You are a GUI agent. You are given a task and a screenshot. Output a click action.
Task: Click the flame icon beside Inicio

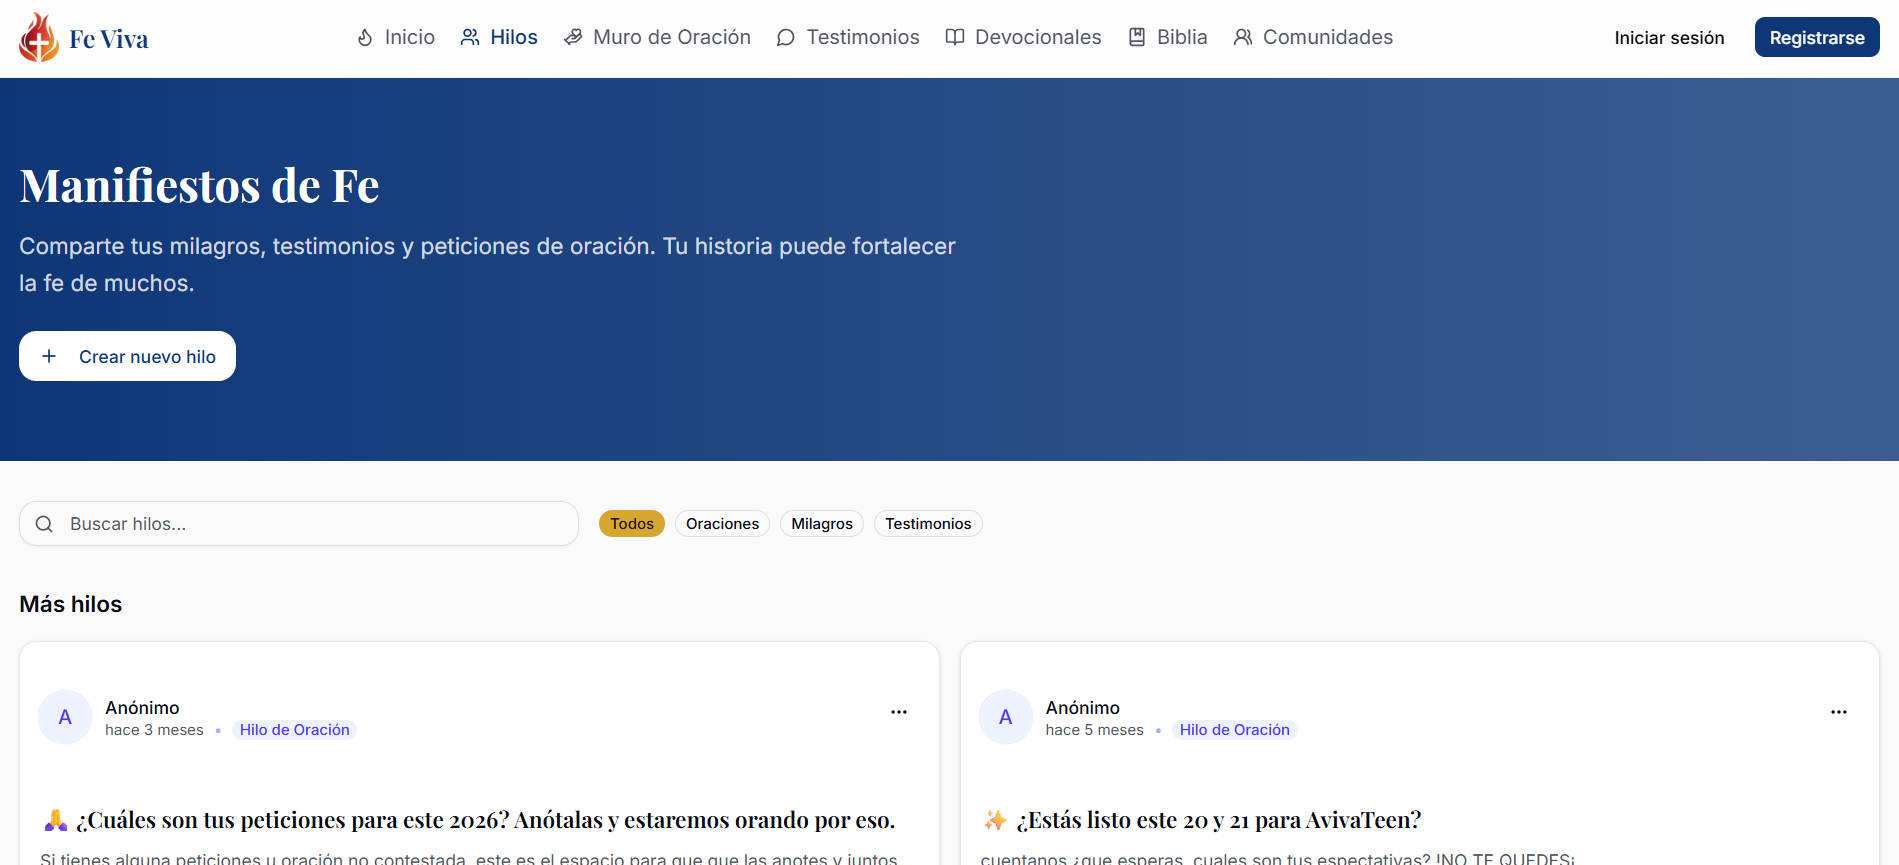coord(365,38)
